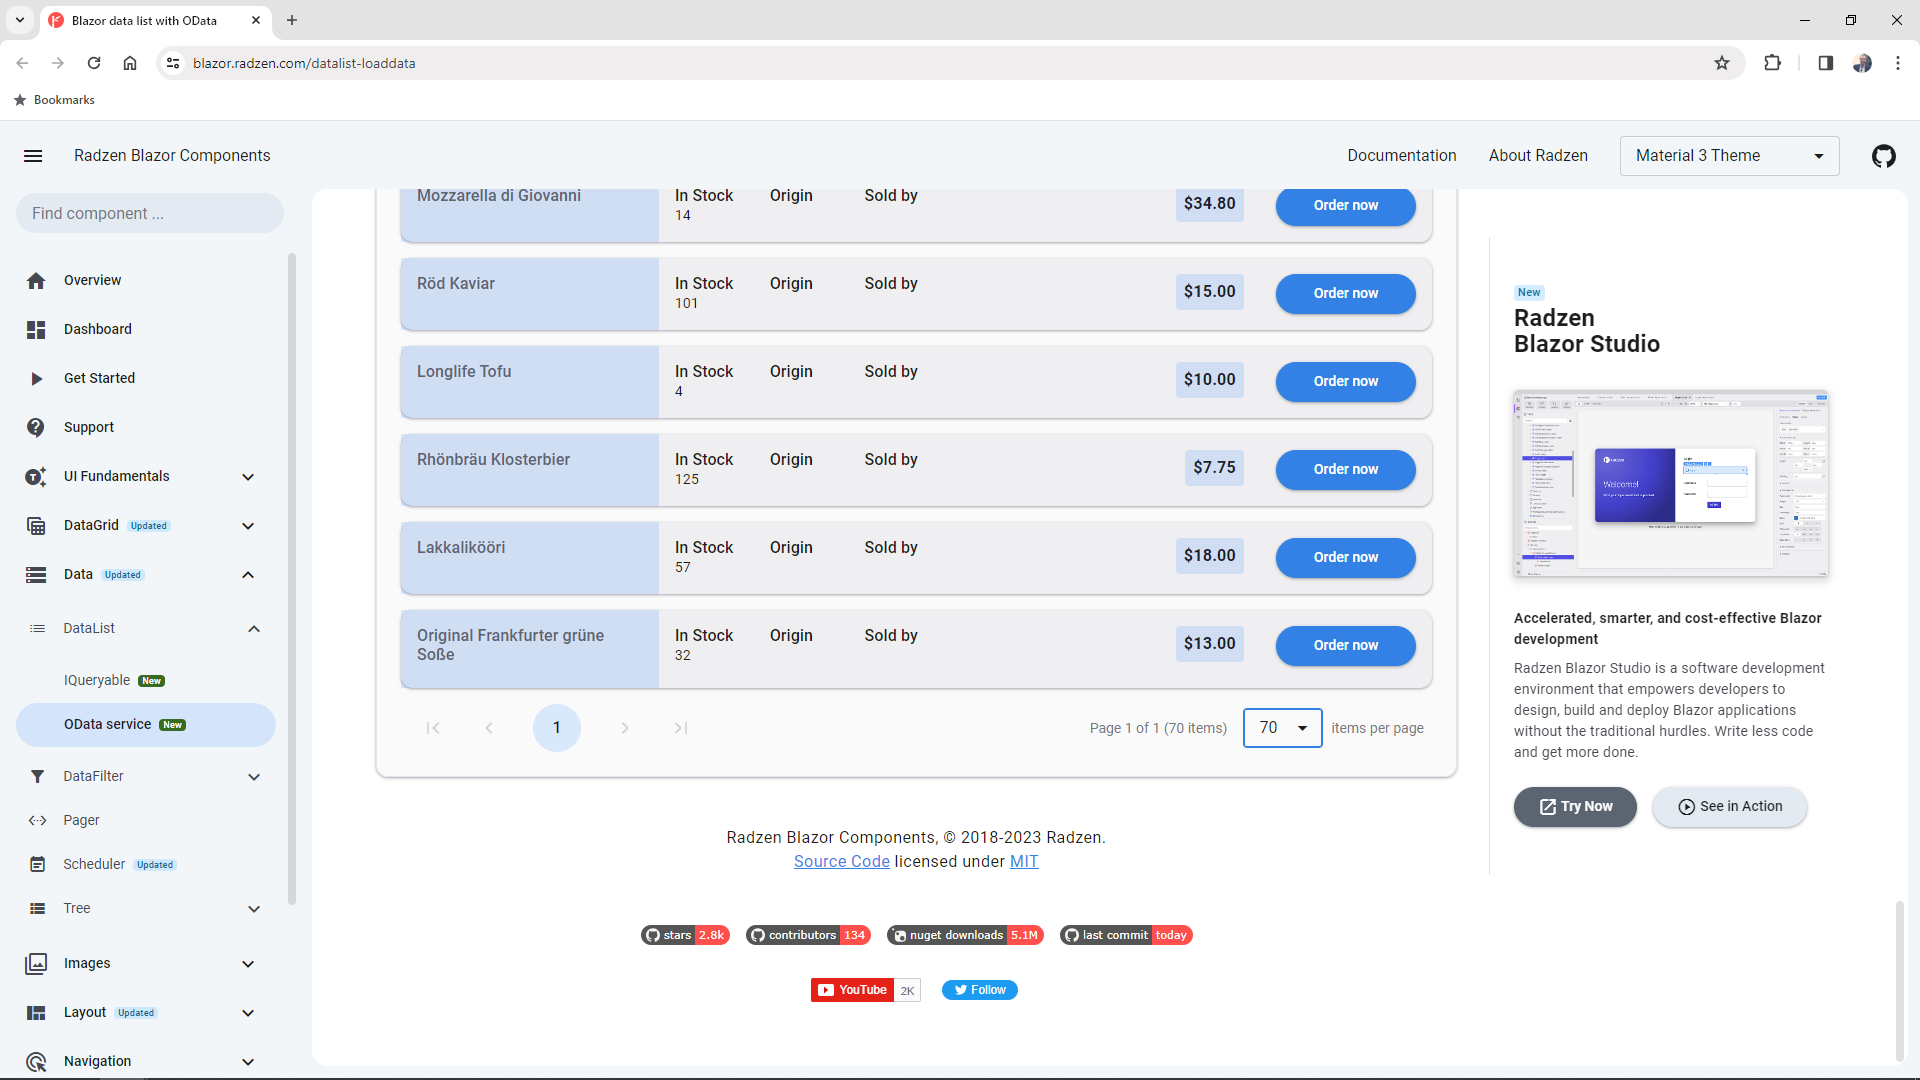
Task: Click the Support question mark icon
Action: 36,428
